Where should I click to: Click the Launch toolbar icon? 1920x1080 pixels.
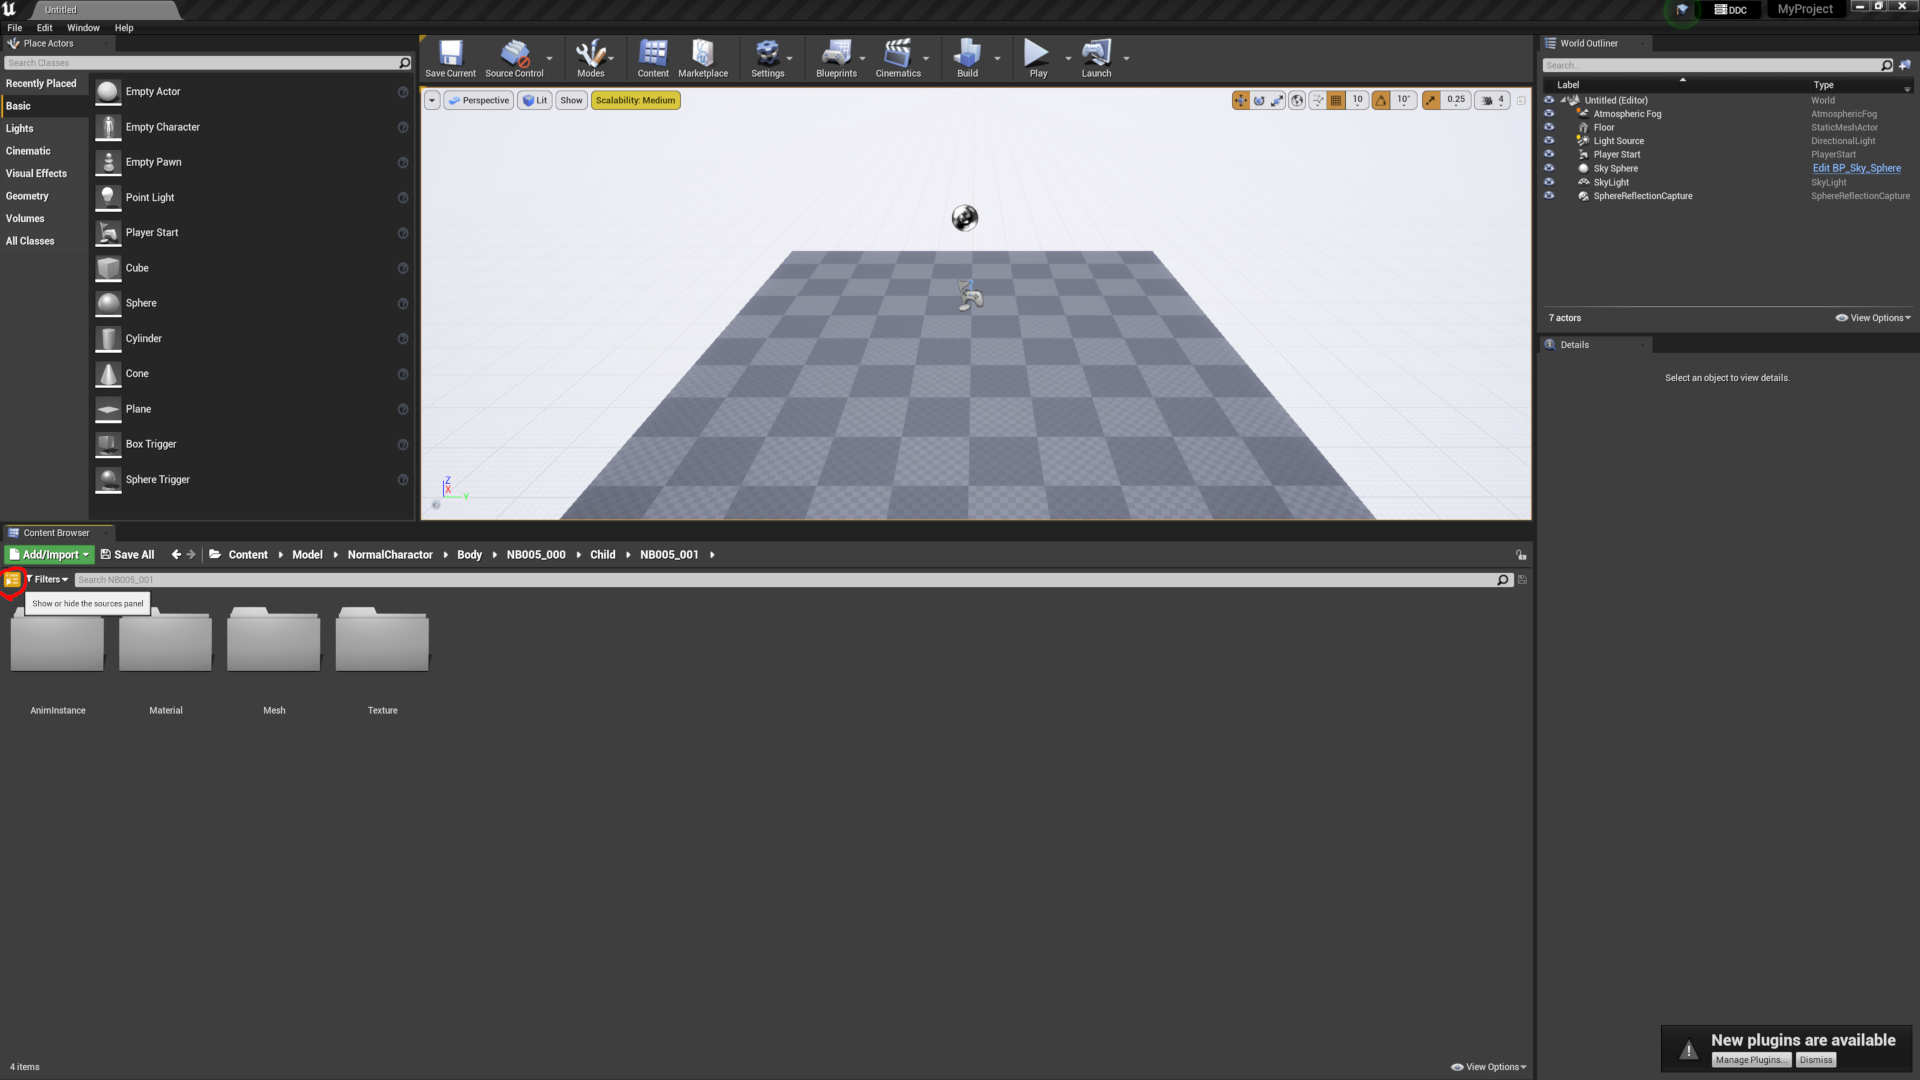tap(1096, 58)
